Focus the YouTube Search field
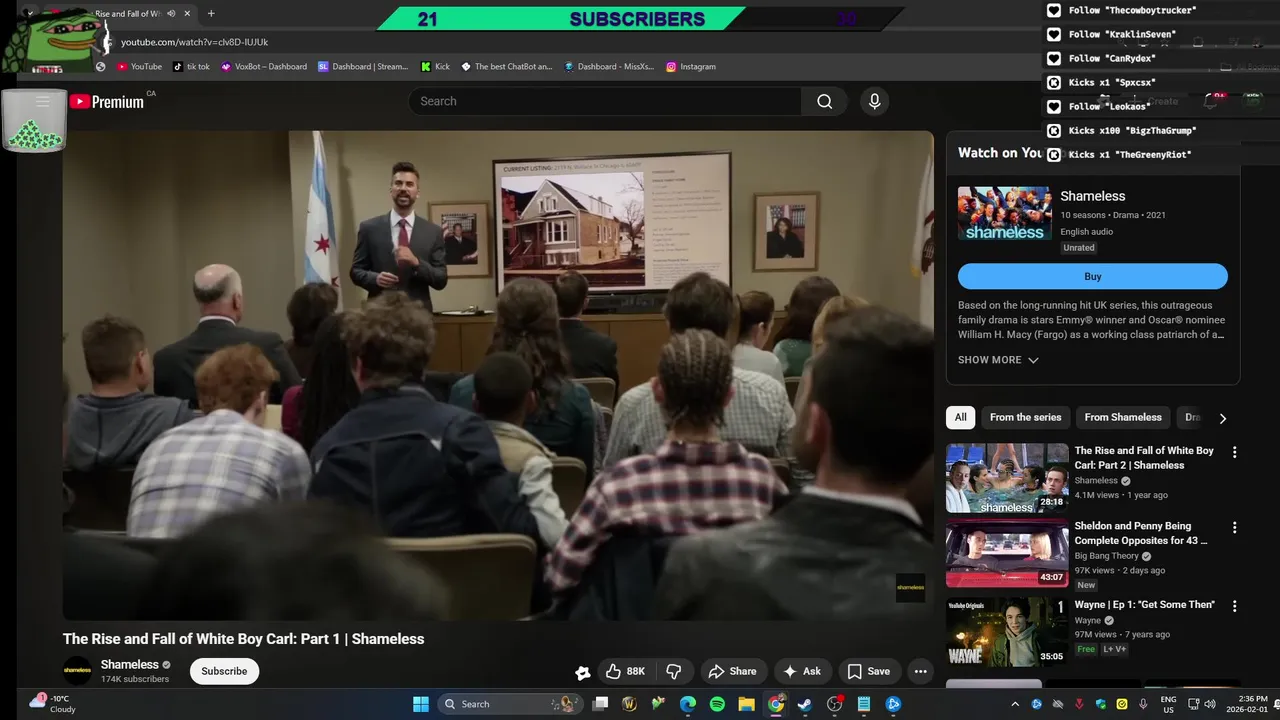Image resolution: width=1280 pixels, height=720 pixels. point(605,101)
